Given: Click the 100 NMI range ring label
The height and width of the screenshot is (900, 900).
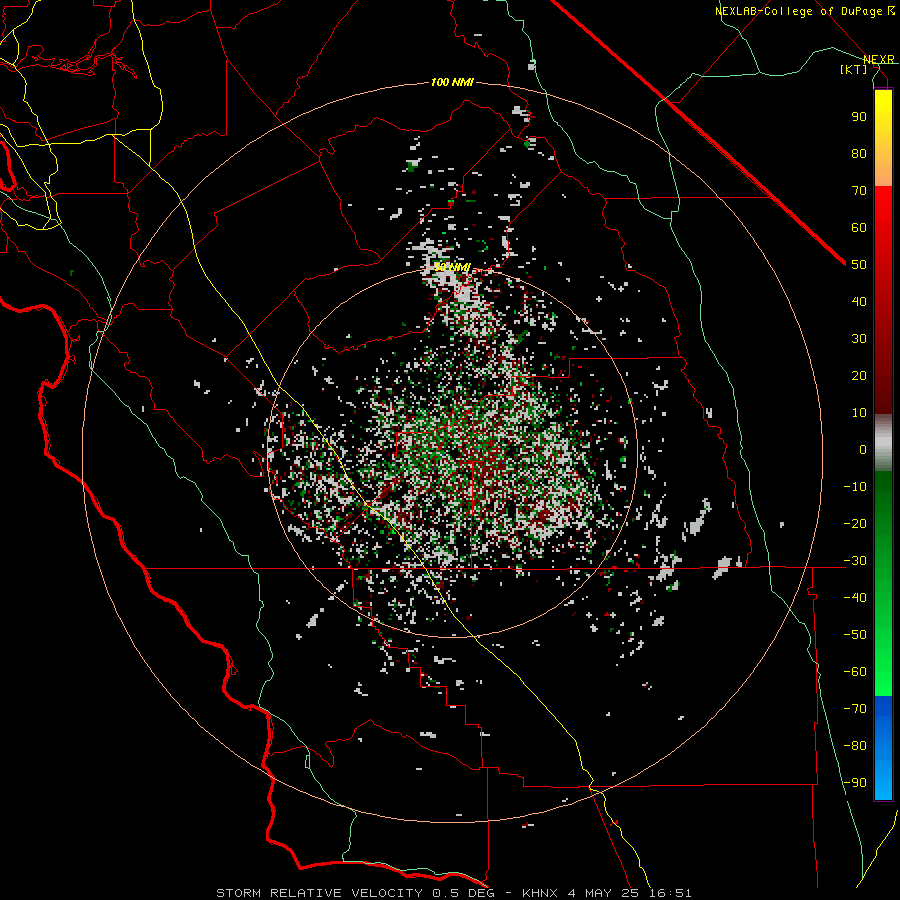Looking at the screenshot, I should 452,82.
